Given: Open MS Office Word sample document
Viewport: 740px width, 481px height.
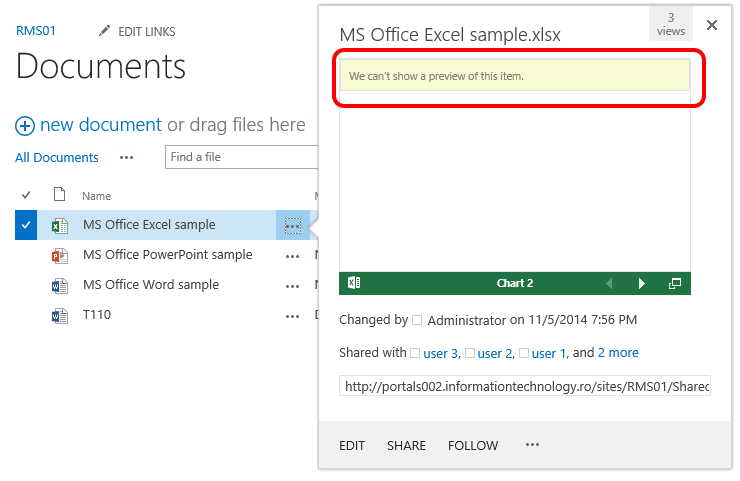Looking at the screenshot, I should click(151, 285).
